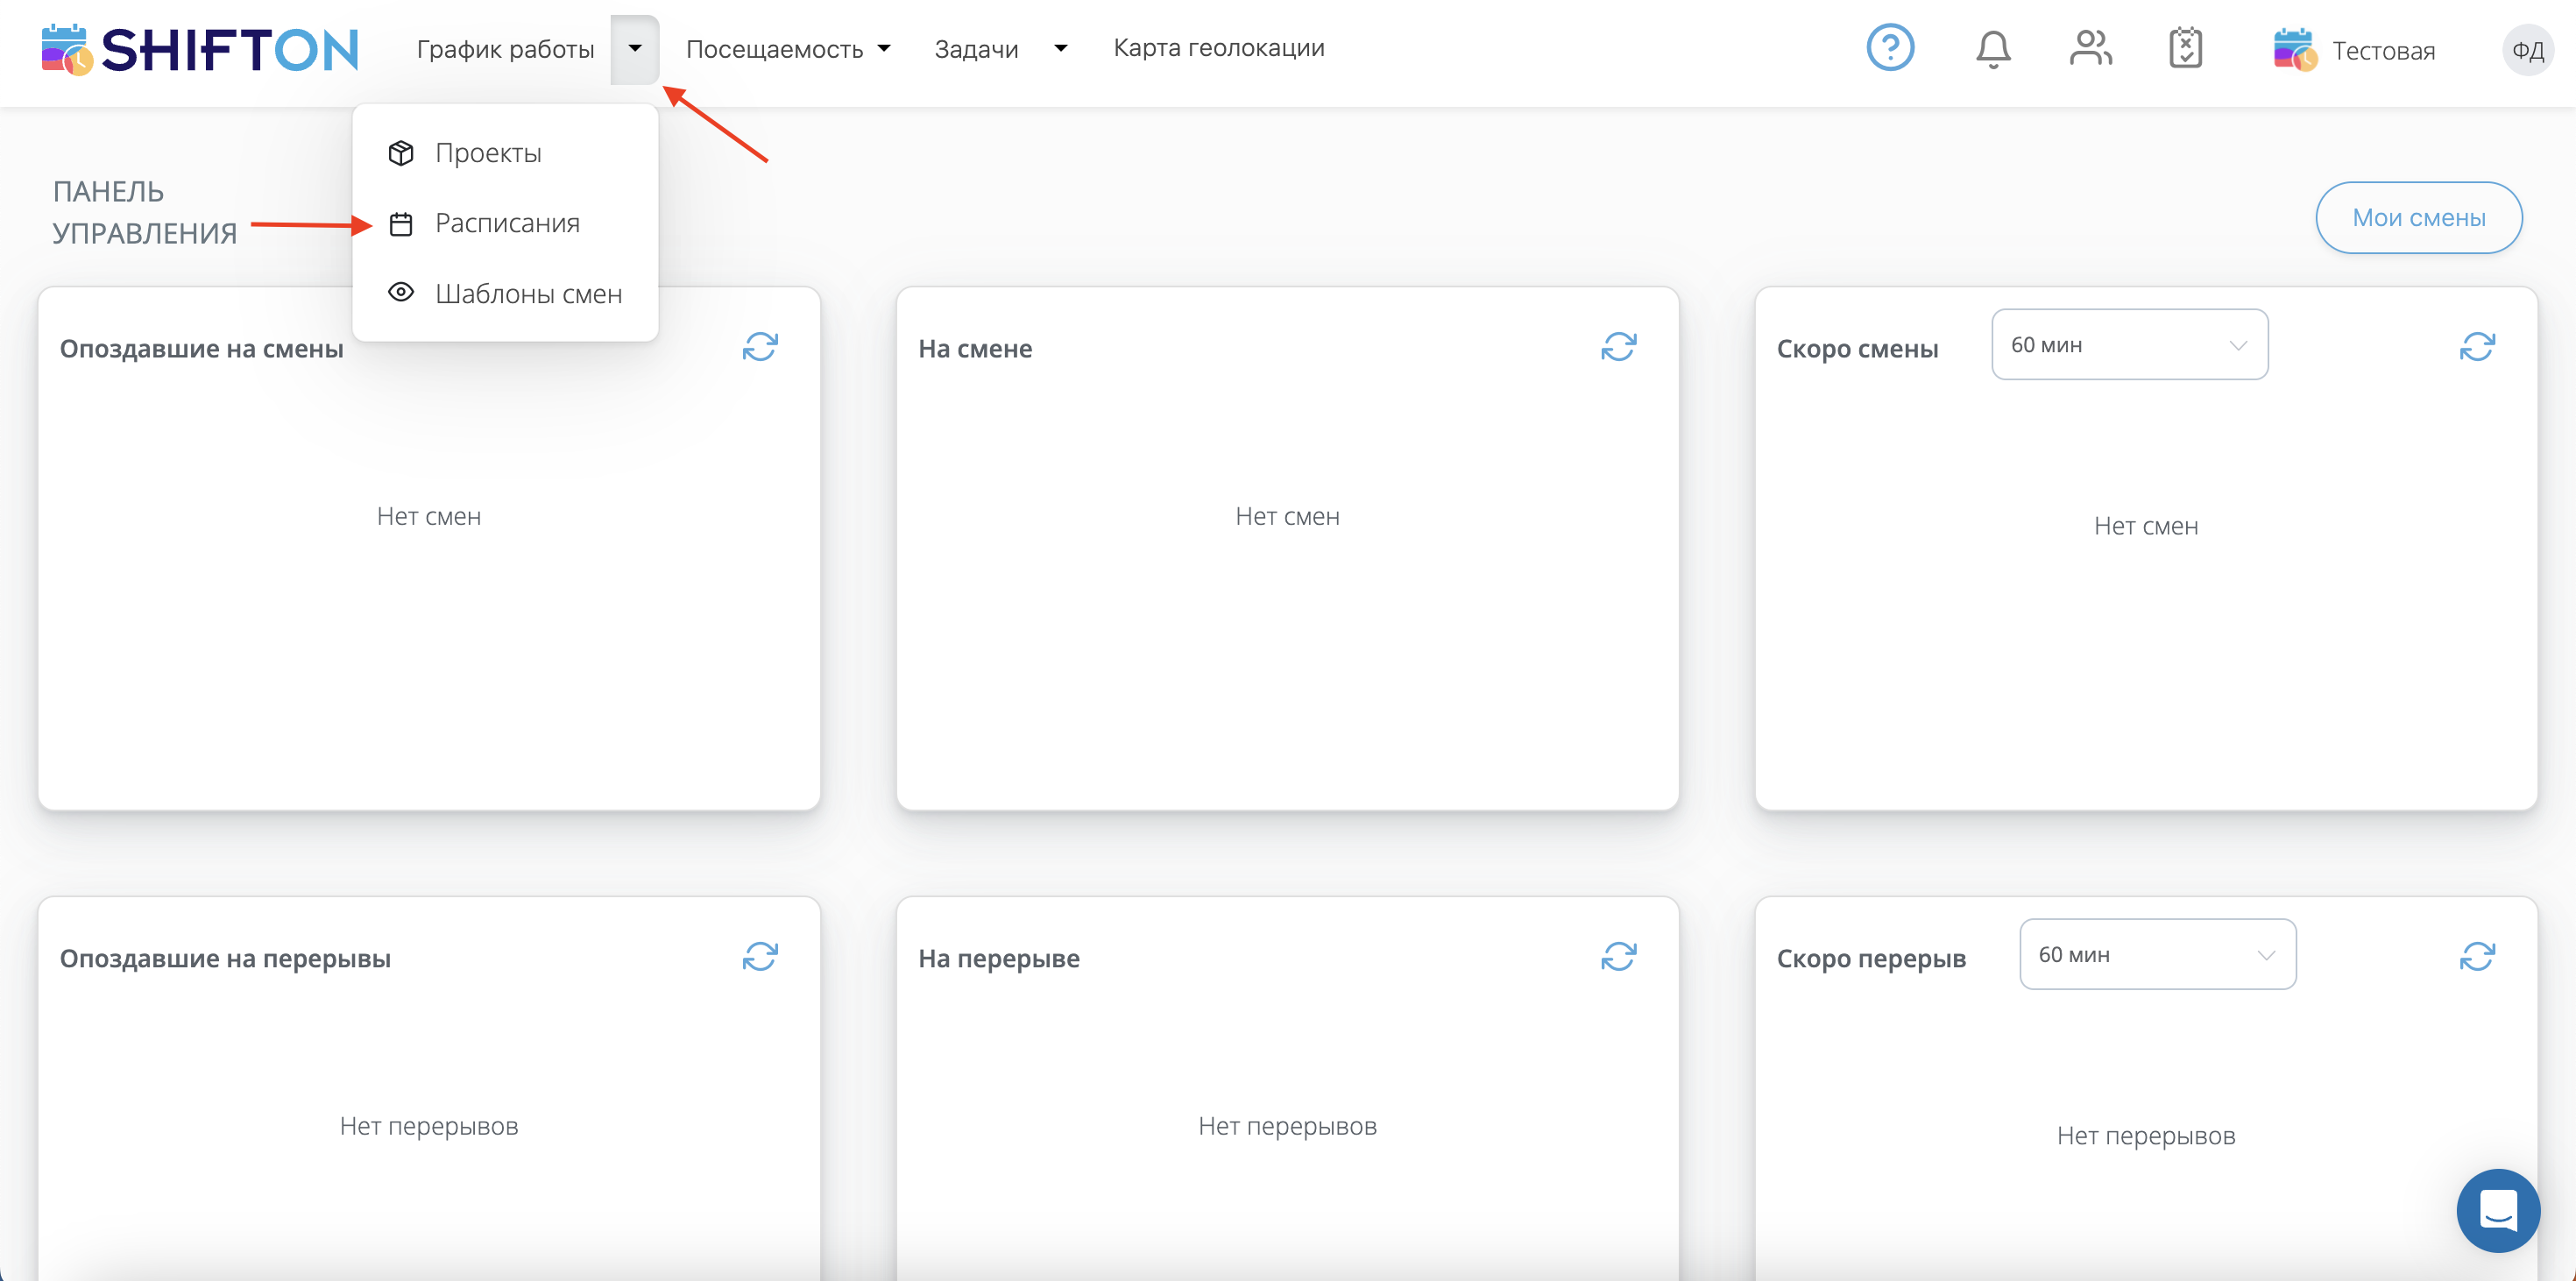Click the Шаблоны смен eye icon
Image resolution: width=2576 pixels, height=1281 pixels.
401,292
